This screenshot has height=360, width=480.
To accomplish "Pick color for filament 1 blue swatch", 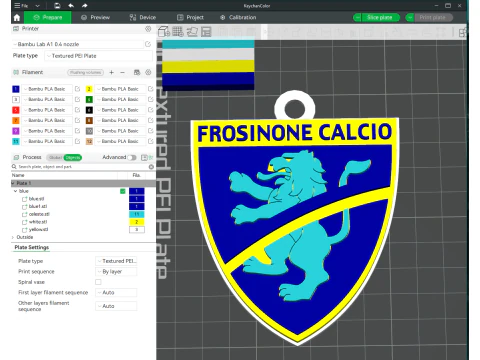I will pos(16,89).
